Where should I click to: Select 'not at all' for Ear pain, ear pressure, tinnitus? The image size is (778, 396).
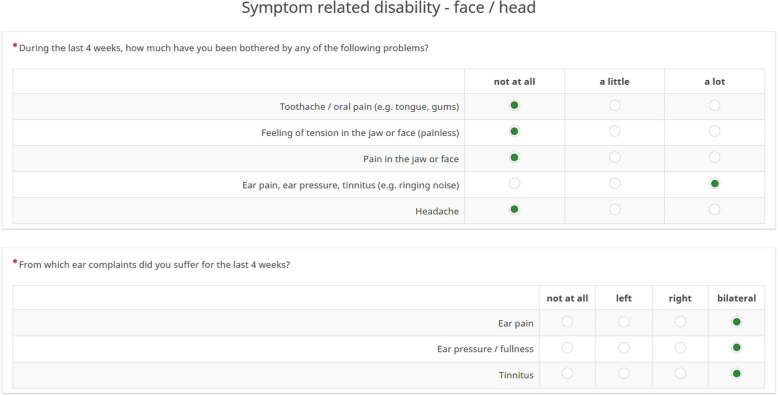point(515,184)
